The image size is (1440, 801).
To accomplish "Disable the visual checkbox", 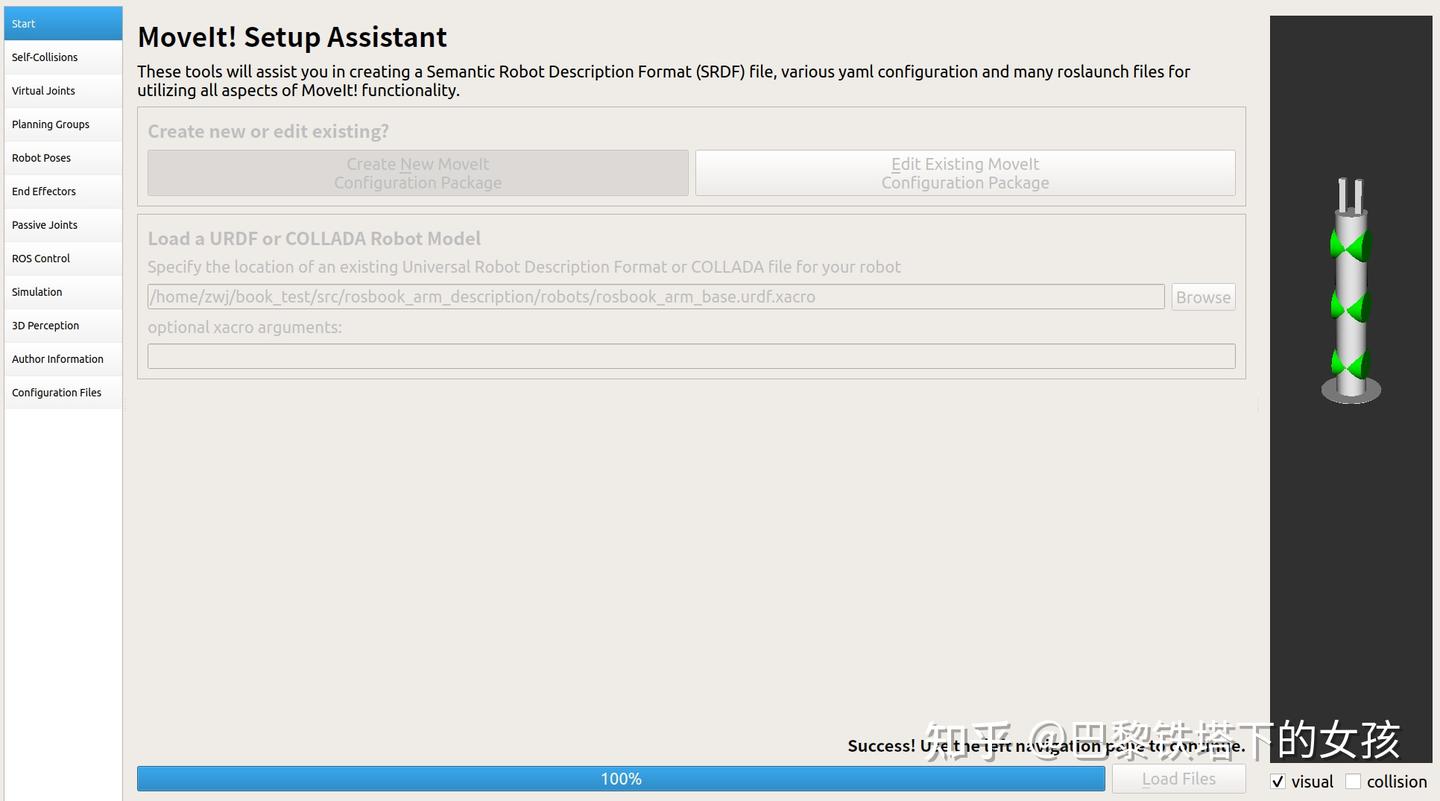I will (x=1278, y=781).
